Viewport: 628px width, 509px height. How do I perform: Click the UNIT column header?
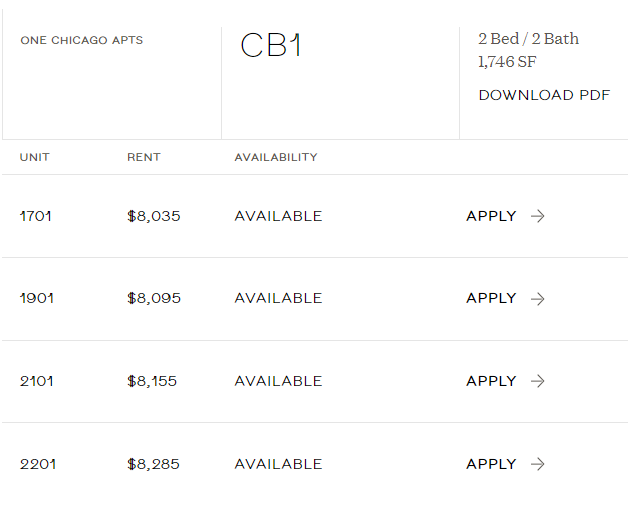(x=35, y=157)
